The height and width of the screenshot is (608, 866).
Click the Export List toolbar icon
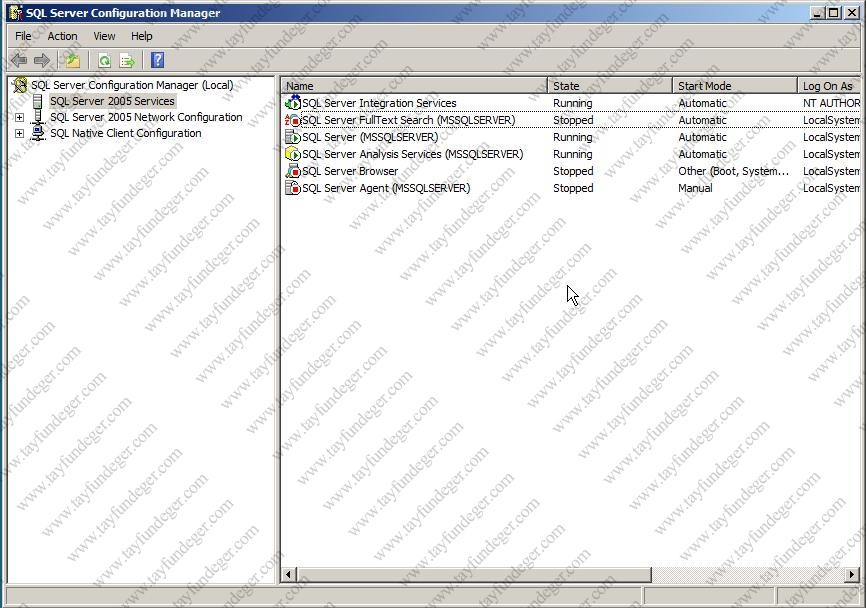[127, 60]
